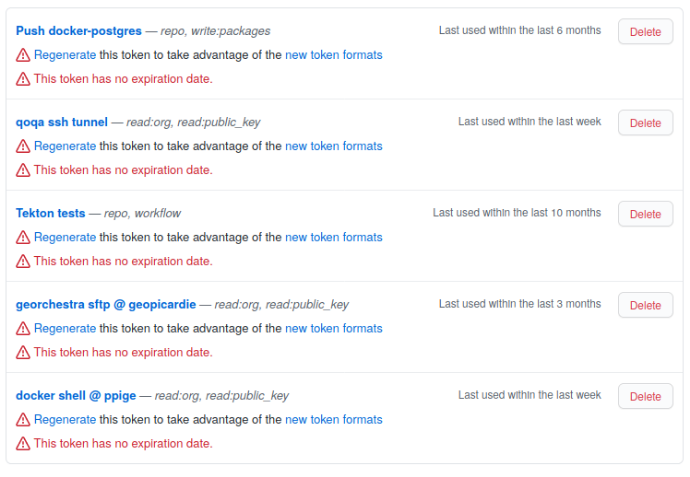Image resolution: width=690 pixels, height=477 pixels.
Task: Click no-expiration warning icon under qoqa ssh tunnel
Action: point(23,170)
